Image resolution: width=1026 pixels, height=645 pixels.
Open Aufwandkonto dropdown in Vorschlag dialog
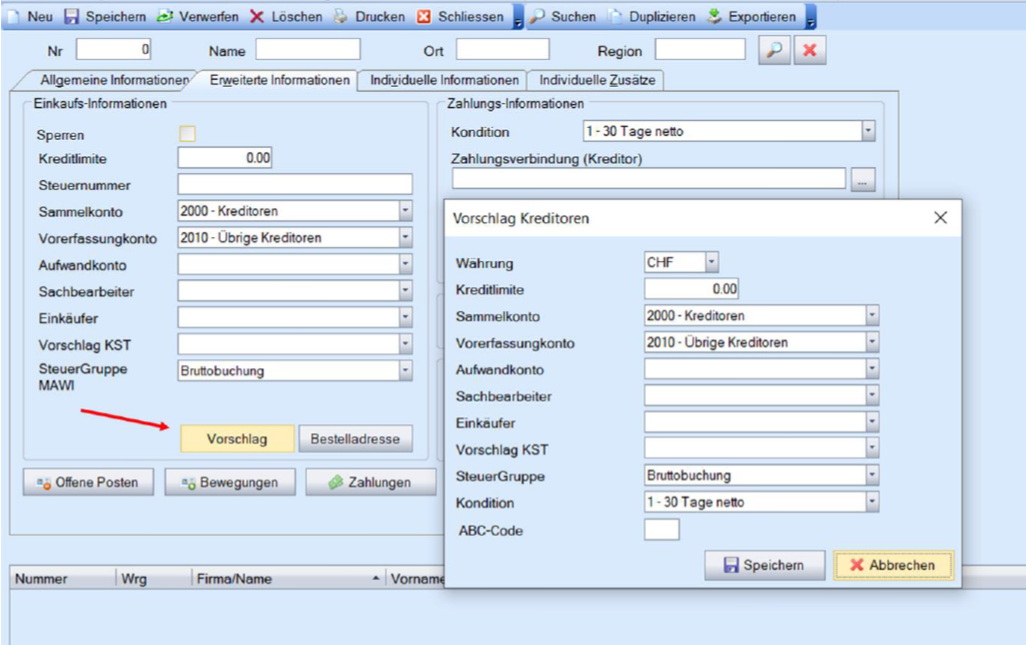point(872,369)
